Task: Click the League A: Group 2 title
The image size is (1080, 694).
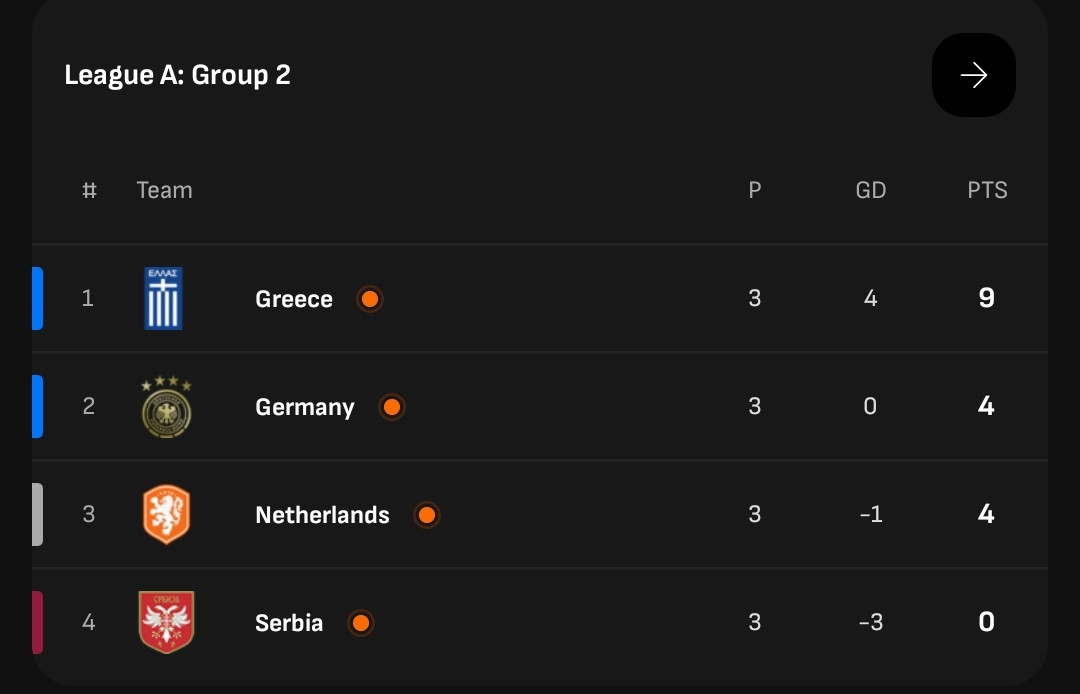Action: click(x=178, y=75)
